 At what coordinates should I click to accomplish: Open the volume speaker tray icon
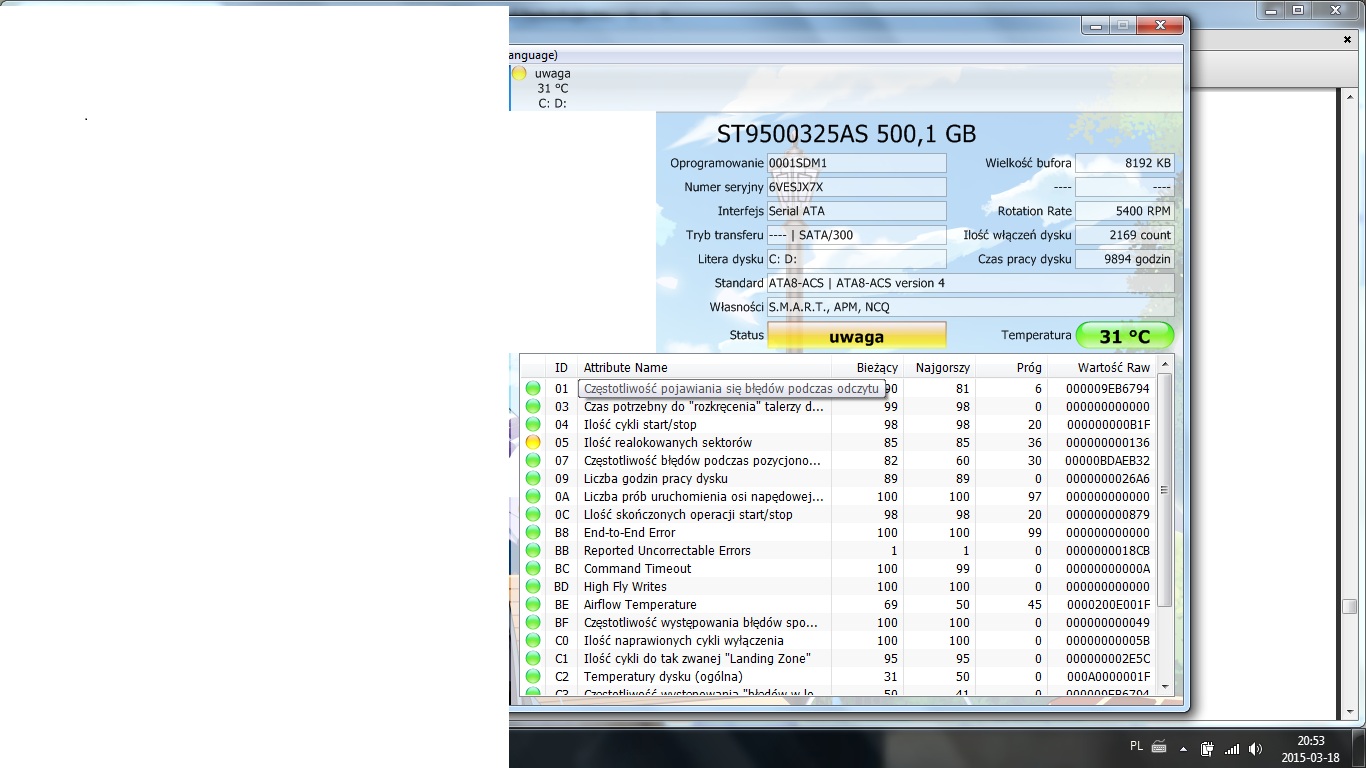pos(1256,748)
